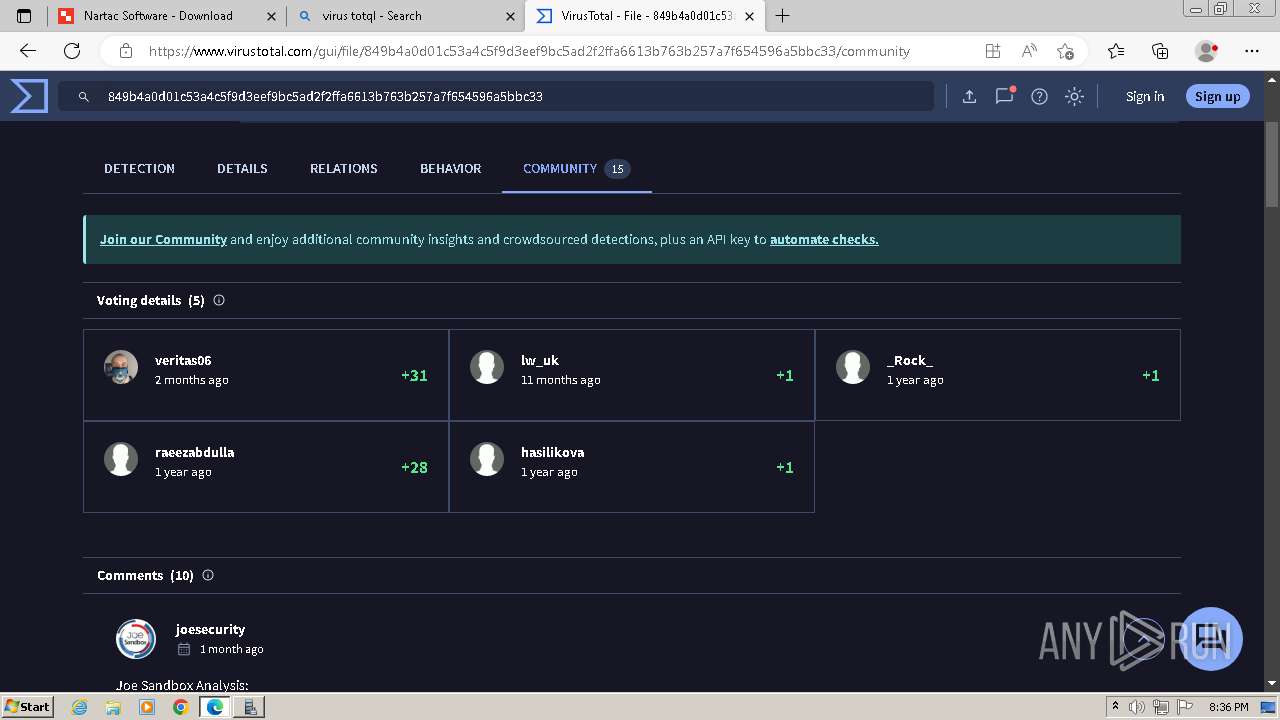Open a new tab with plus button
The width and height of the screenshot is (1280, 720).
(x=782, y=16)
